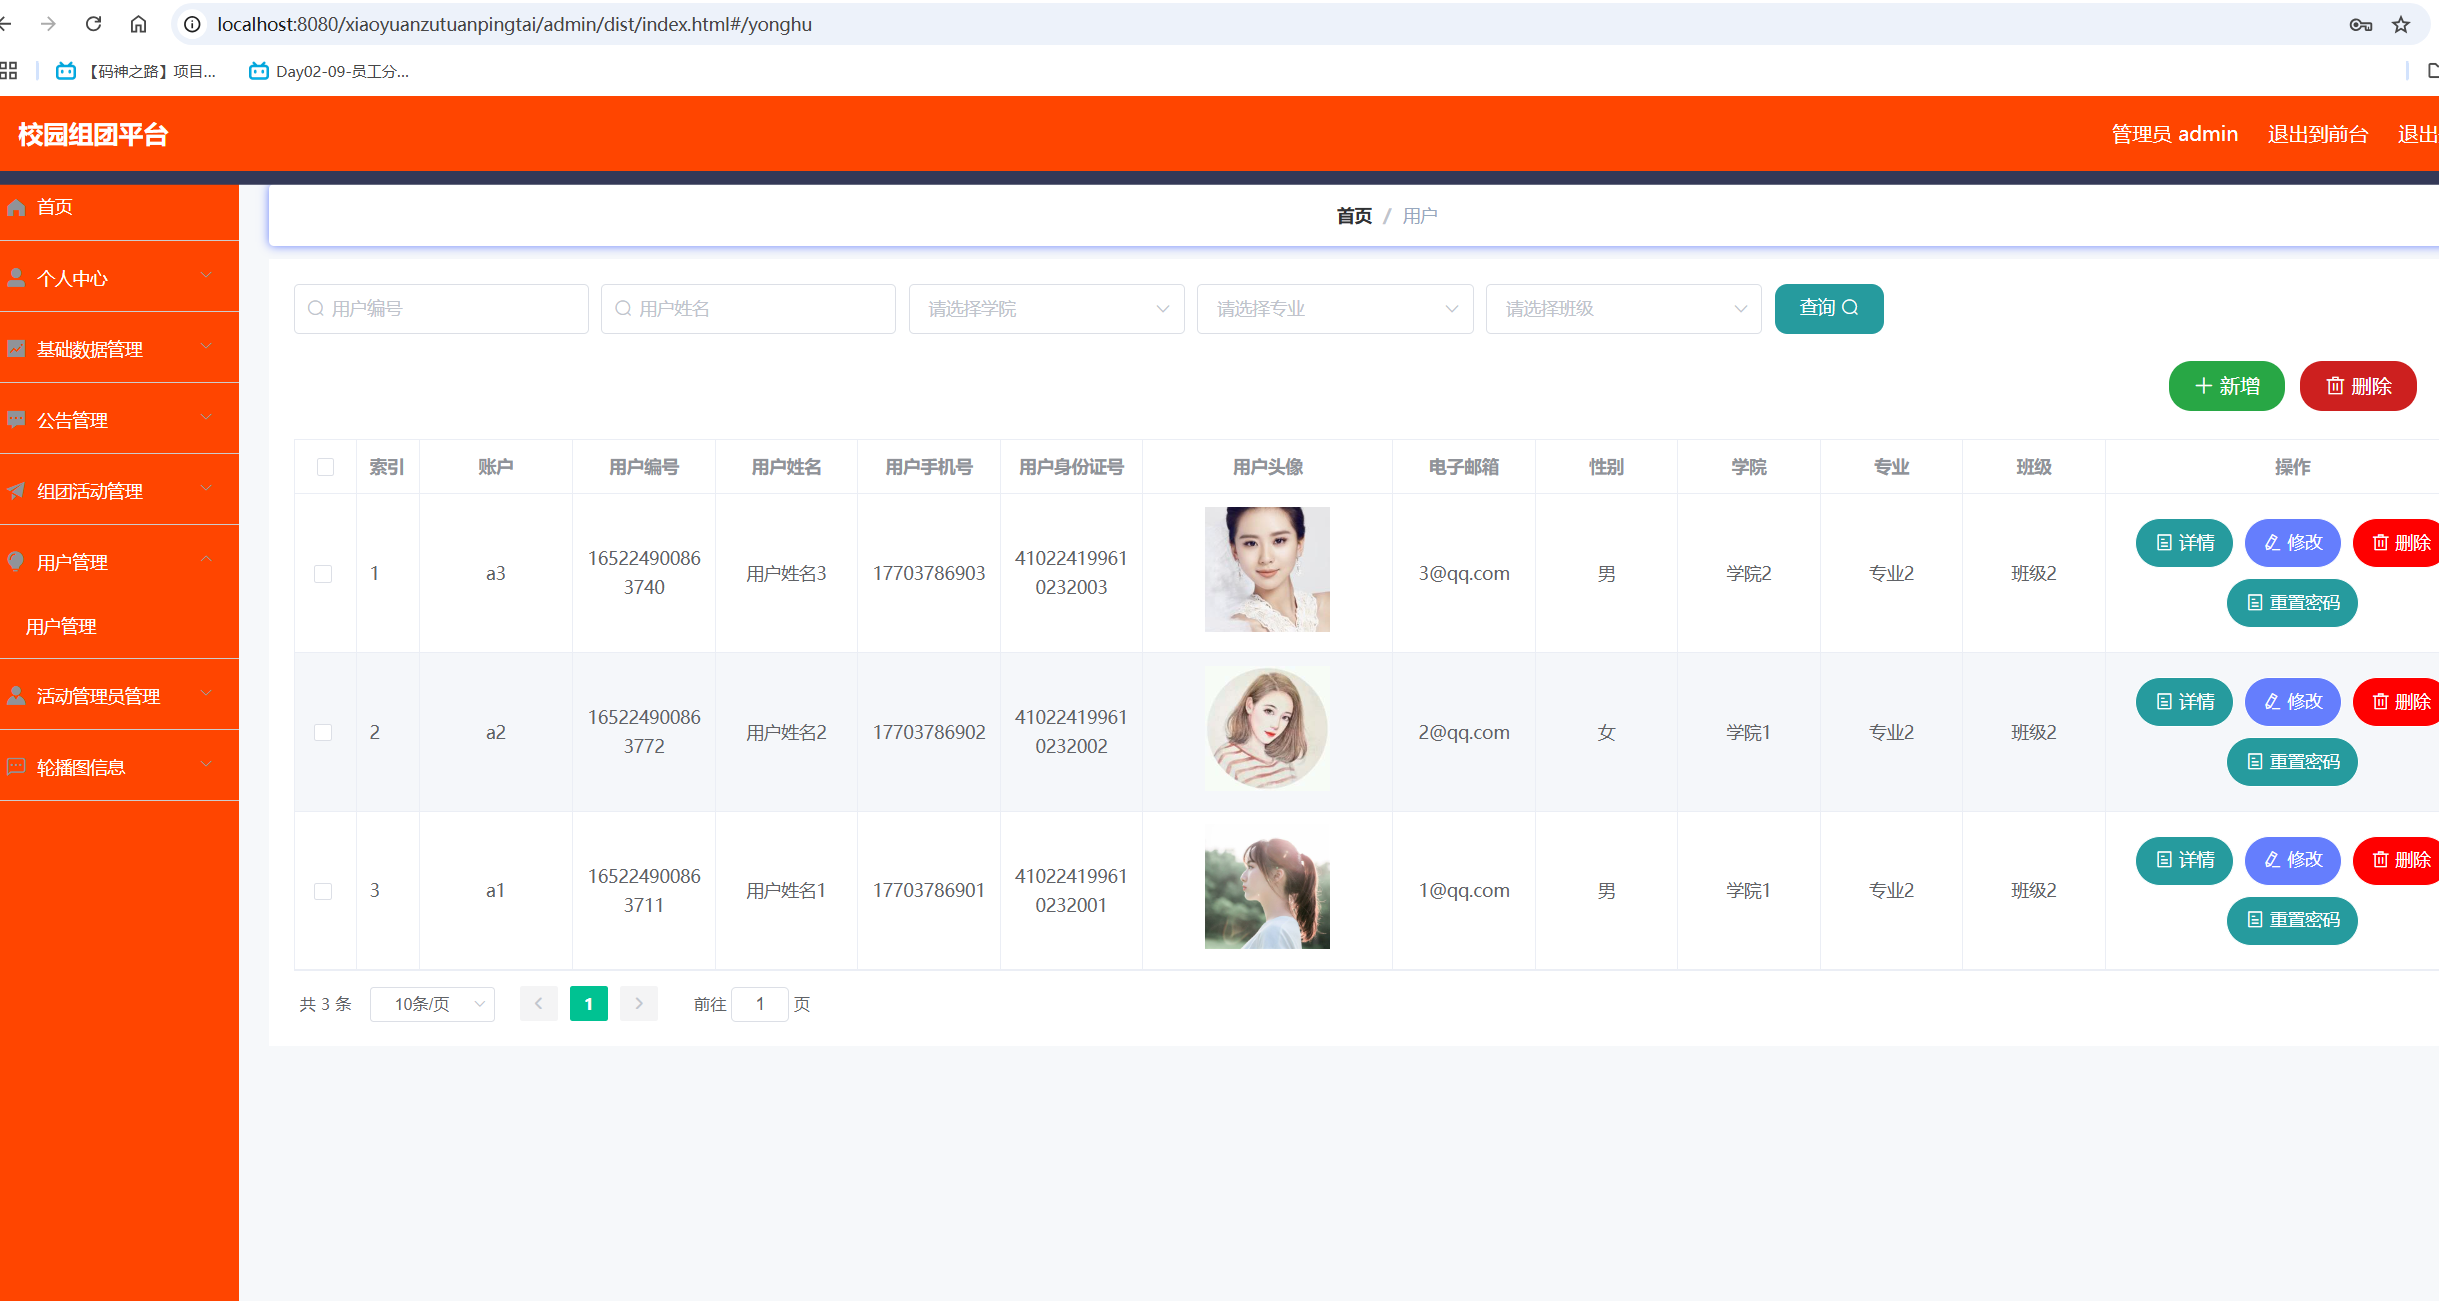Check the row checkbox for account a1
The height and width of the screenshot is (1301, 2439).
click(323, 891)
